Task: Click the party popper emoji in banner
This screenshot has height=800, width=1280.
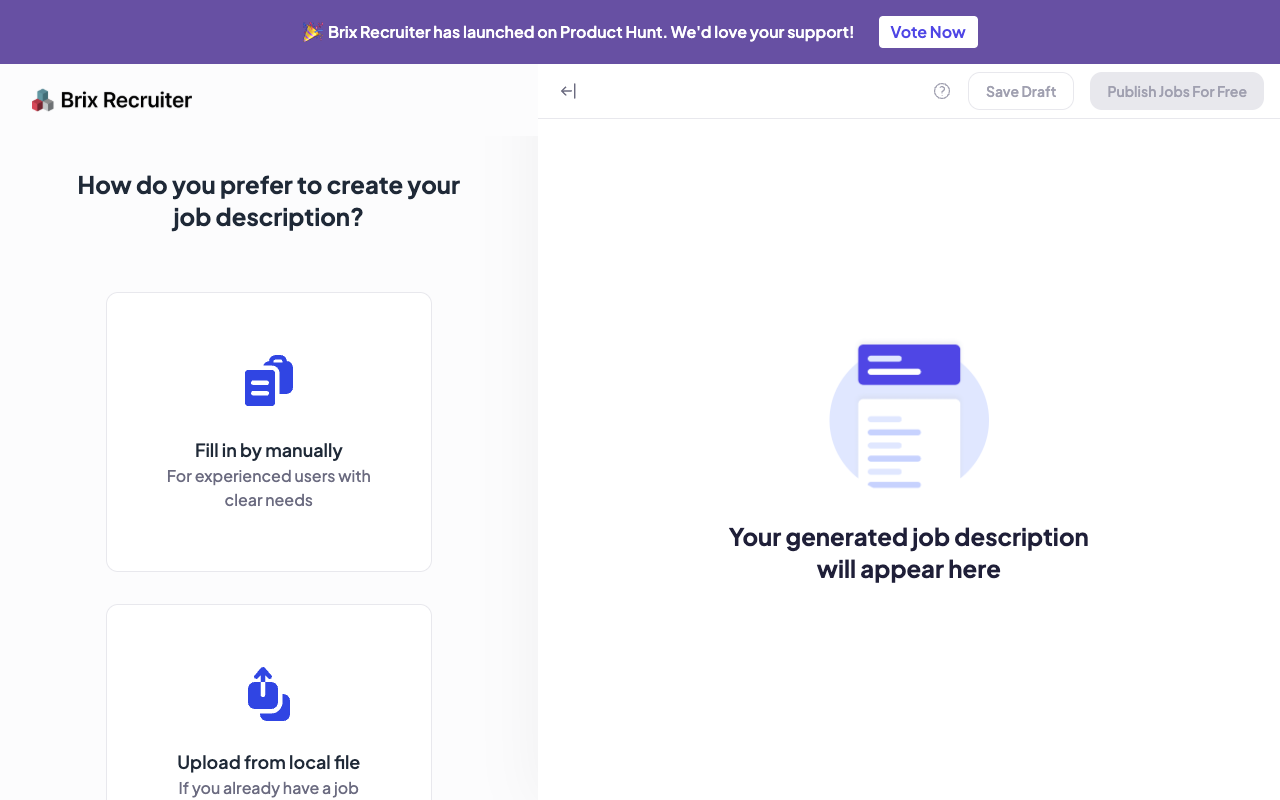Action: point(312,32)
